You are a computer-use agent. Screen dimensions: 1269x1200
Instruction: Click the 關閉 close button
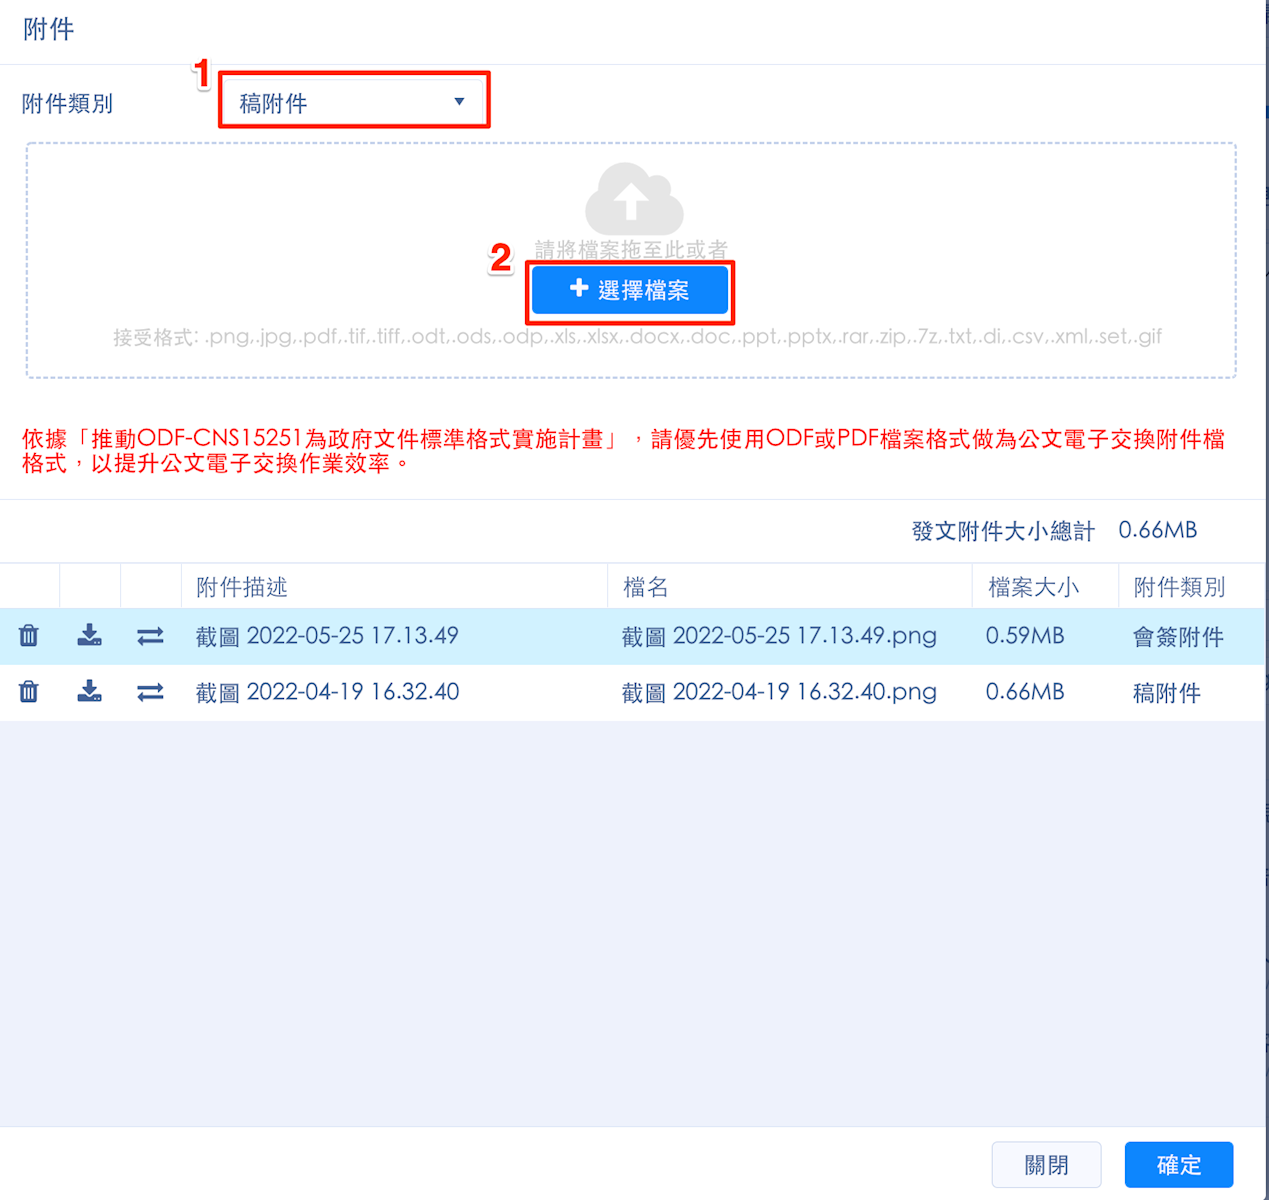(x=1046, y=1165)
